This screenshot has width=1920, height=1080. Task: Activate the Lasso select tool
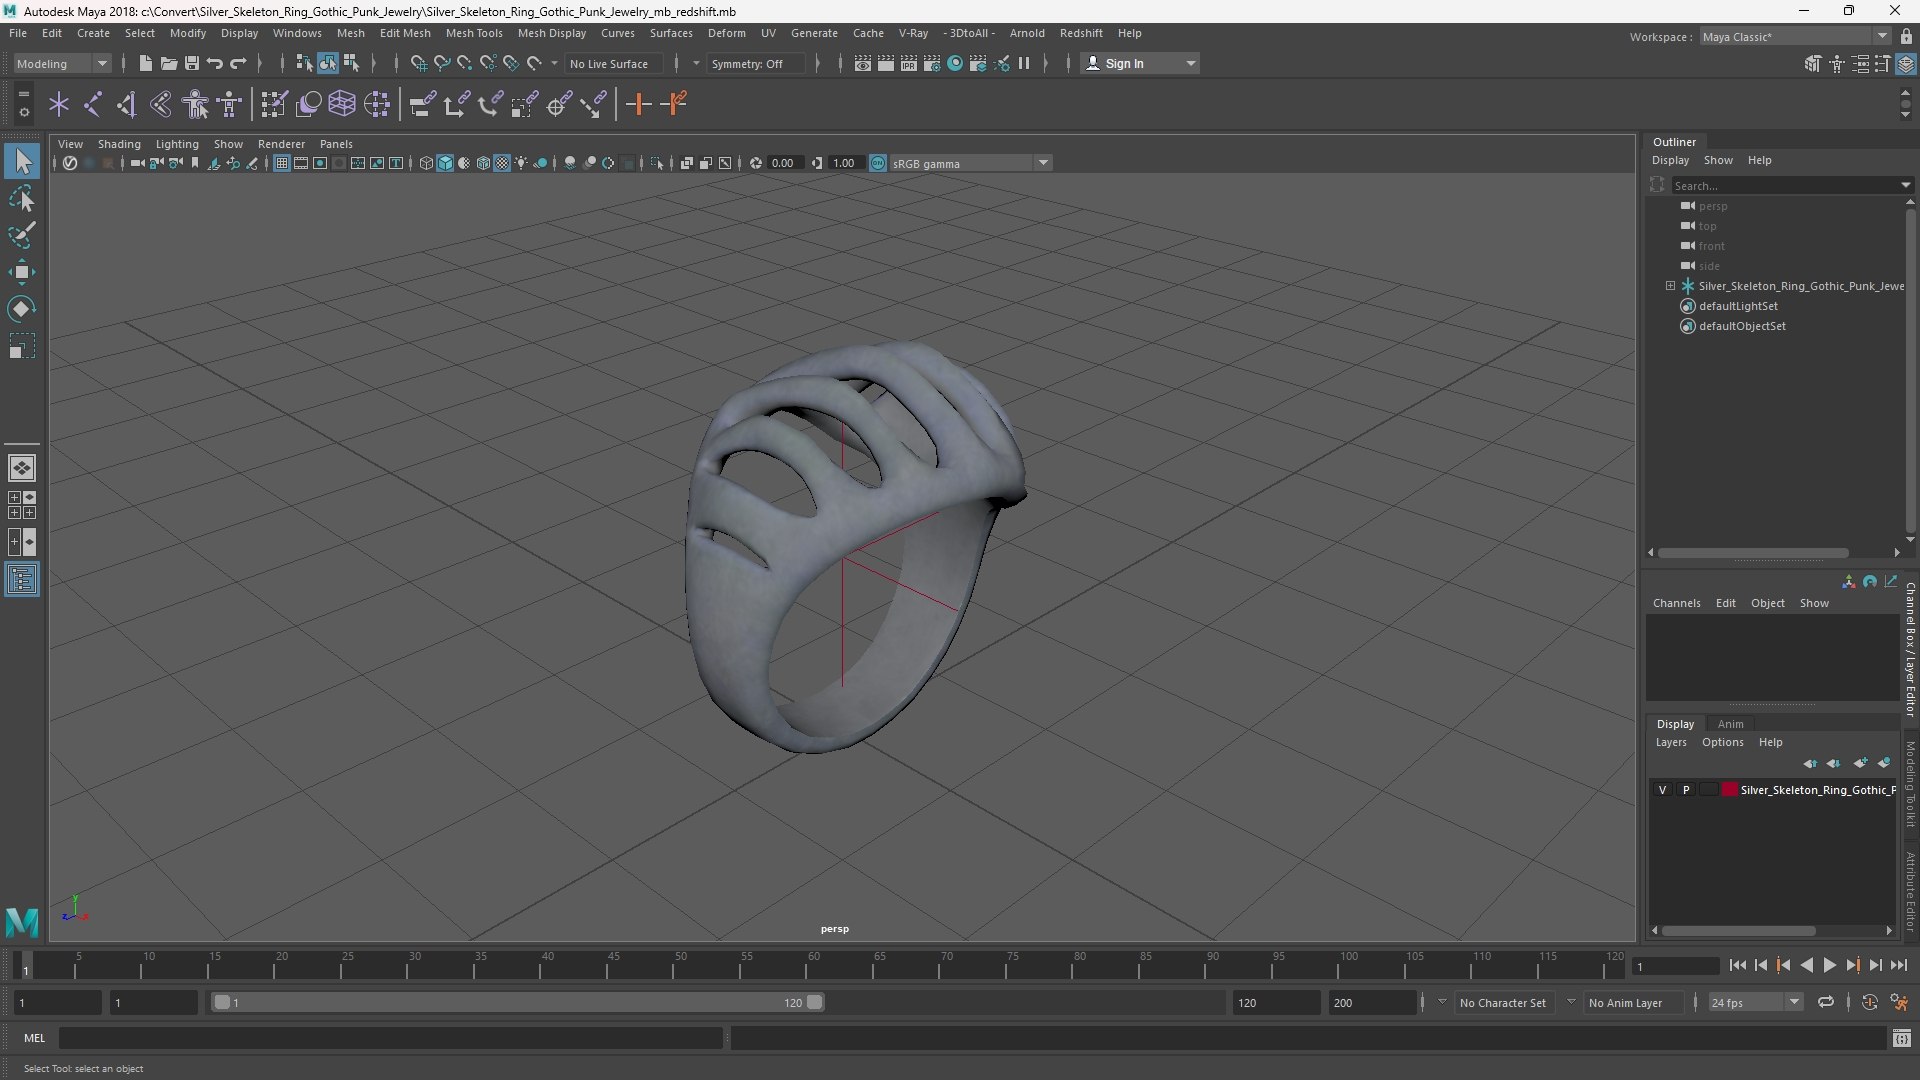pyautogui.click(x=22, y=198)
